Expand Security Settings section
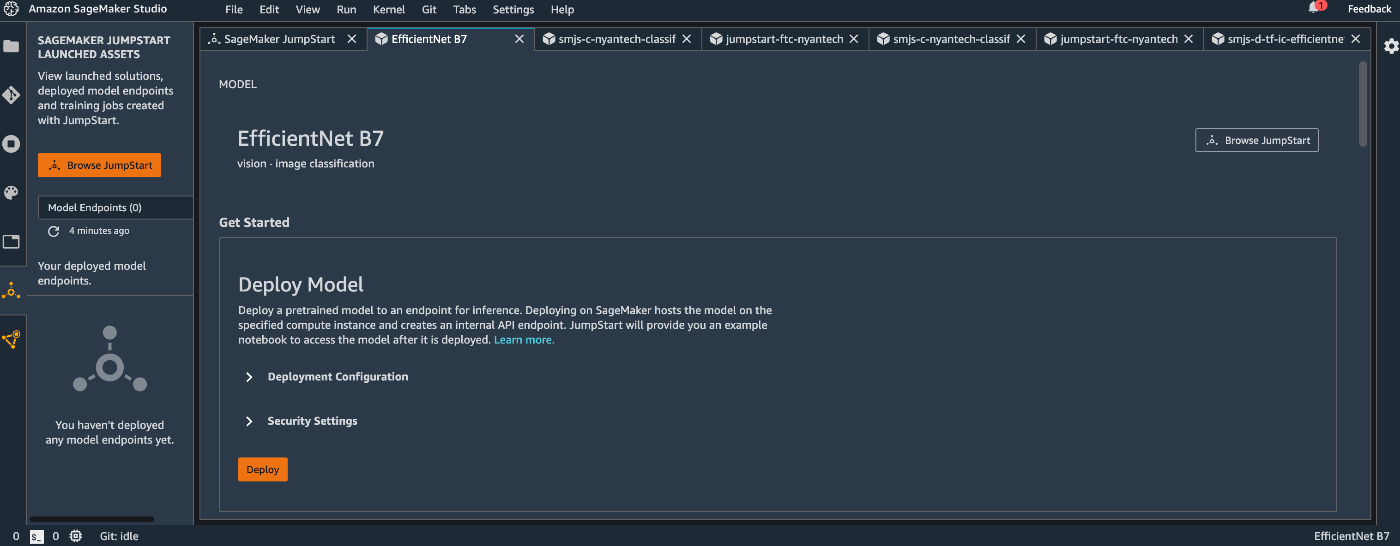Viewport: 1400px width, 546px height. tap(248, 421)
